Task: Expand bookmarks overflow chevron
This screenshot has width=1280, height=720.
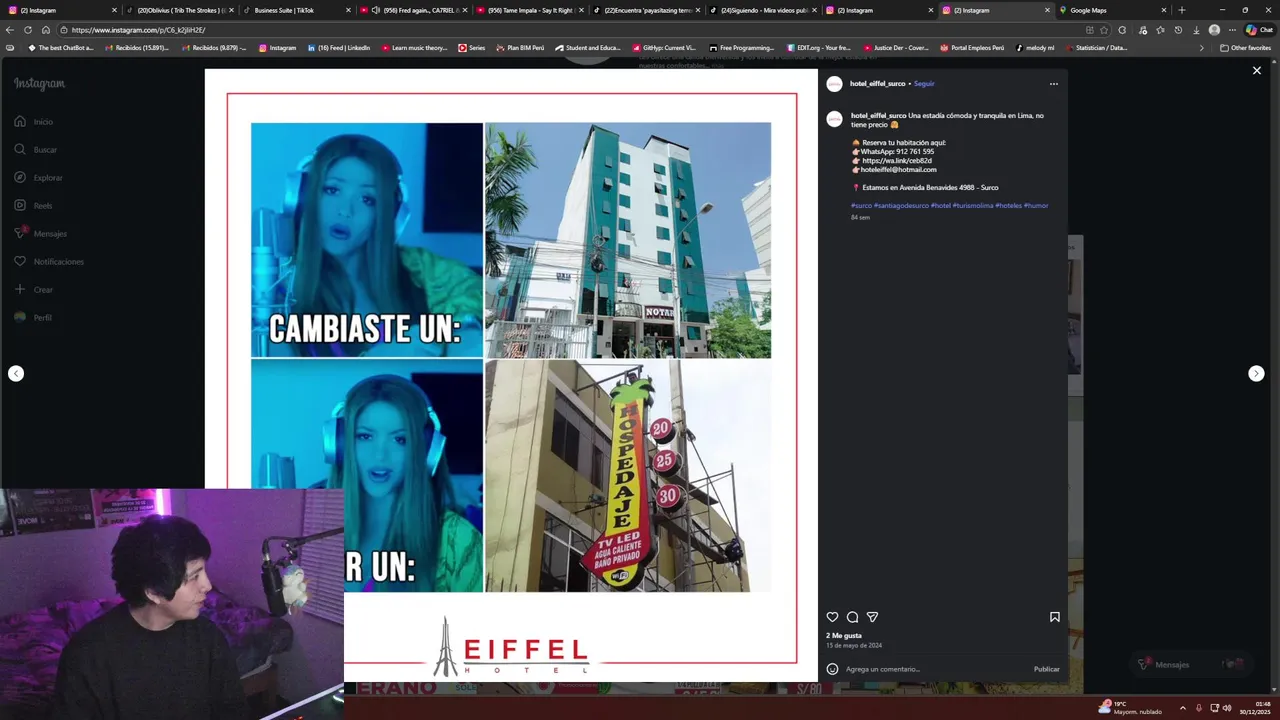Action: [x=1202, y=48]
